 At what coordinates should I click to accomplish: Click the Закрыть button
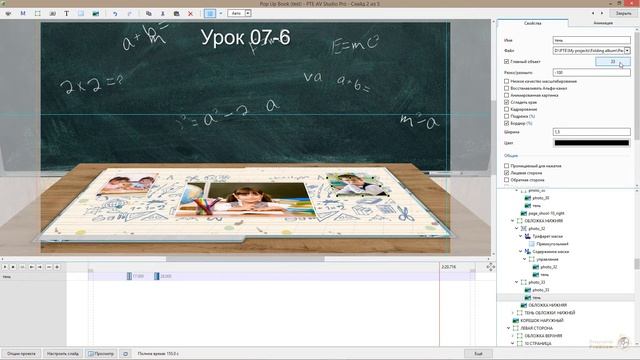point(623,13)
